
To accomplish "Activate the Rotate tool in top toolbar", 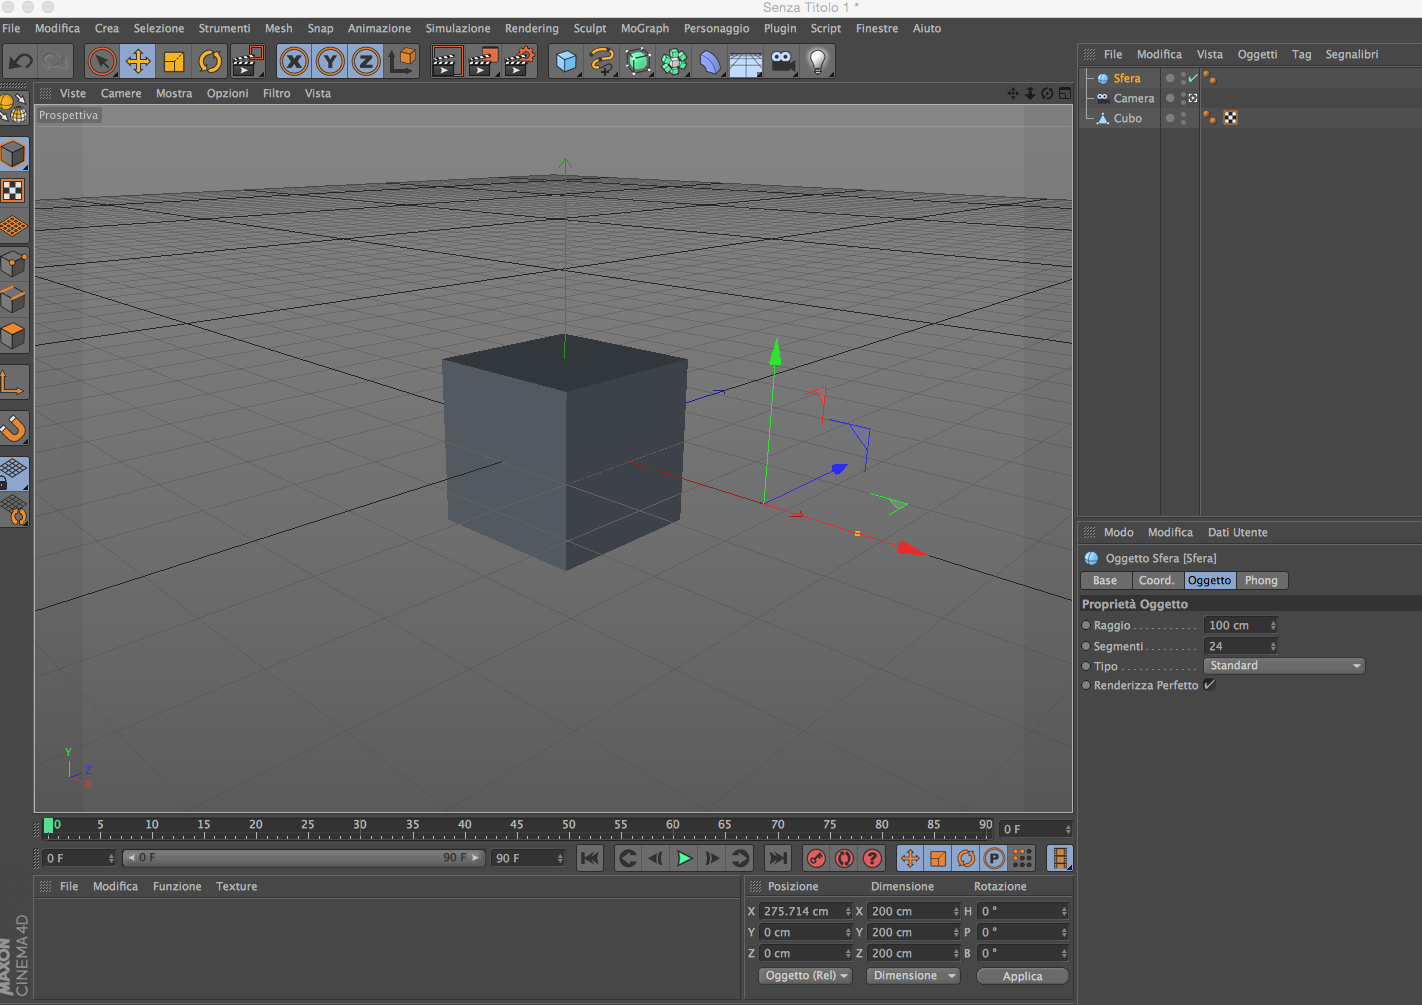I will point(210,62).
